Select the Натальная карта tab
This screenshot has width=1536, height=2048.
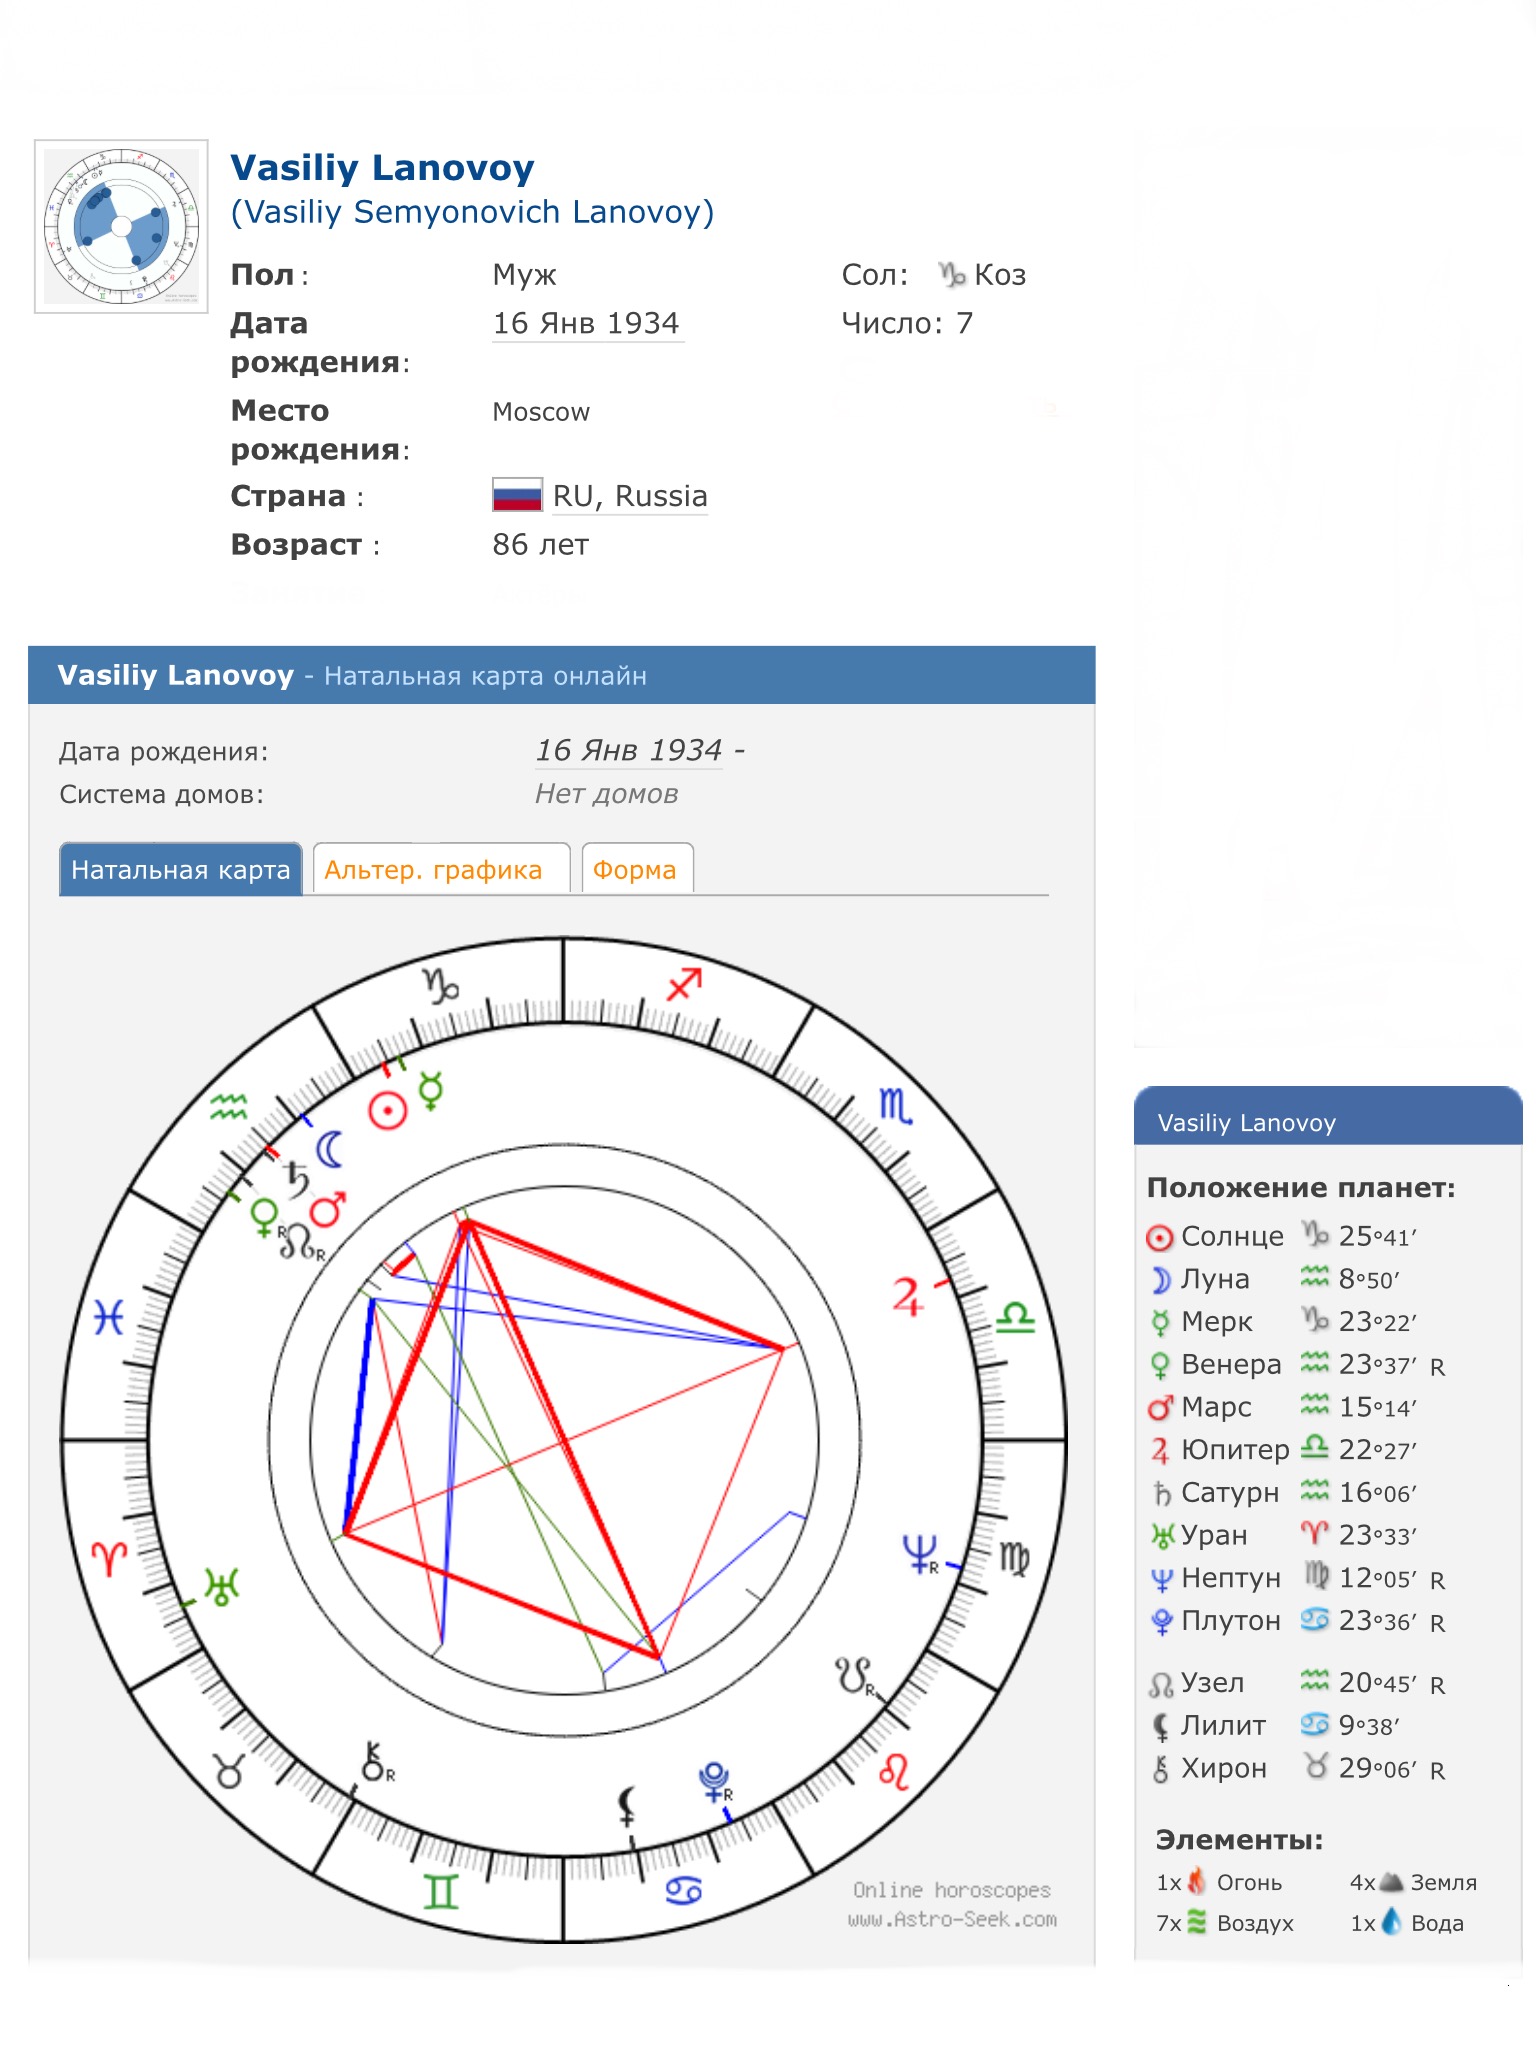tap(181, 869)
